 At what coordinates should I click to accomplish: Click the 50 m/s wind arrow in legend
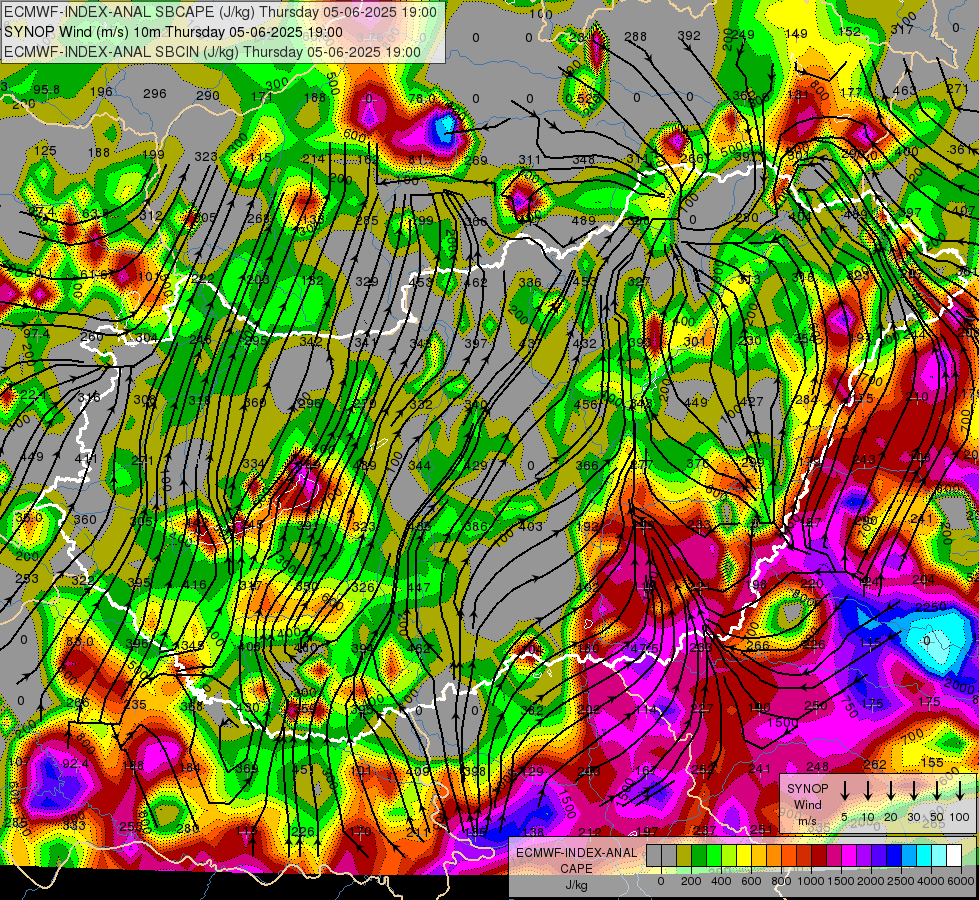[x=937, y=791]
